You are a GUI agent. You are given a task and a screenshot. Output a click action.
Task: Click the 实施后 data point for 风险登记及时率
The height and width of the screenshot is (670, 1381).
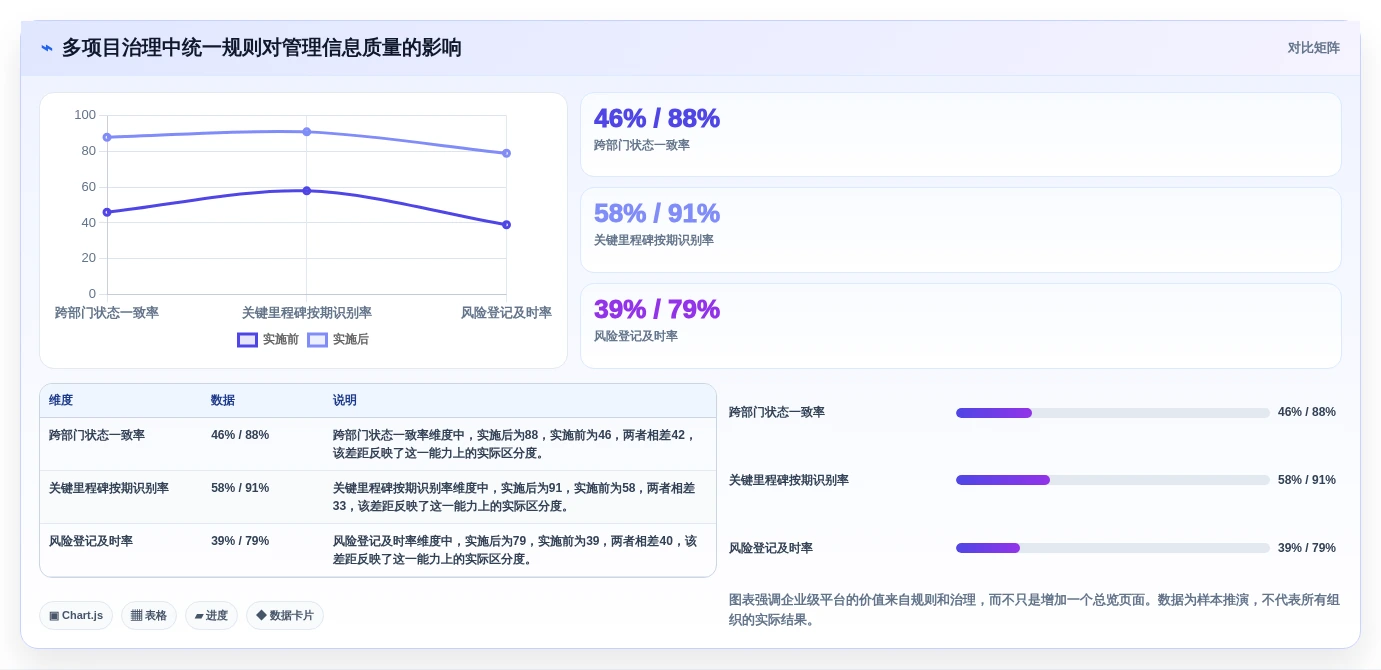pyautogui.click(x=507, y=153)
